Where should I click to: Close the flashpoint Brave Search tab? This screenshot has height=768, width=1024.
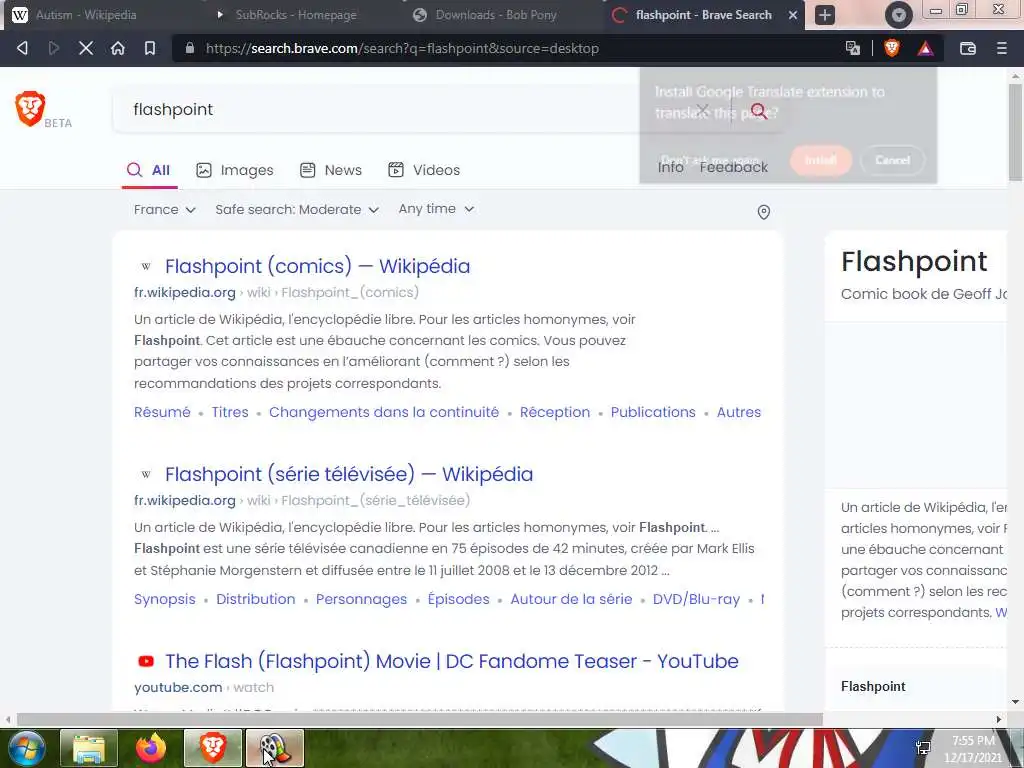click(793, 15)
